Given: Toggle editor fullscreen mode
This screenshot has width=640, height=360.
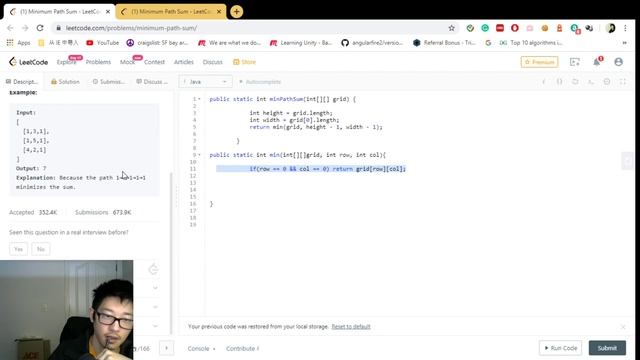Looking at the screenshot, I should (x=623, y=82).
